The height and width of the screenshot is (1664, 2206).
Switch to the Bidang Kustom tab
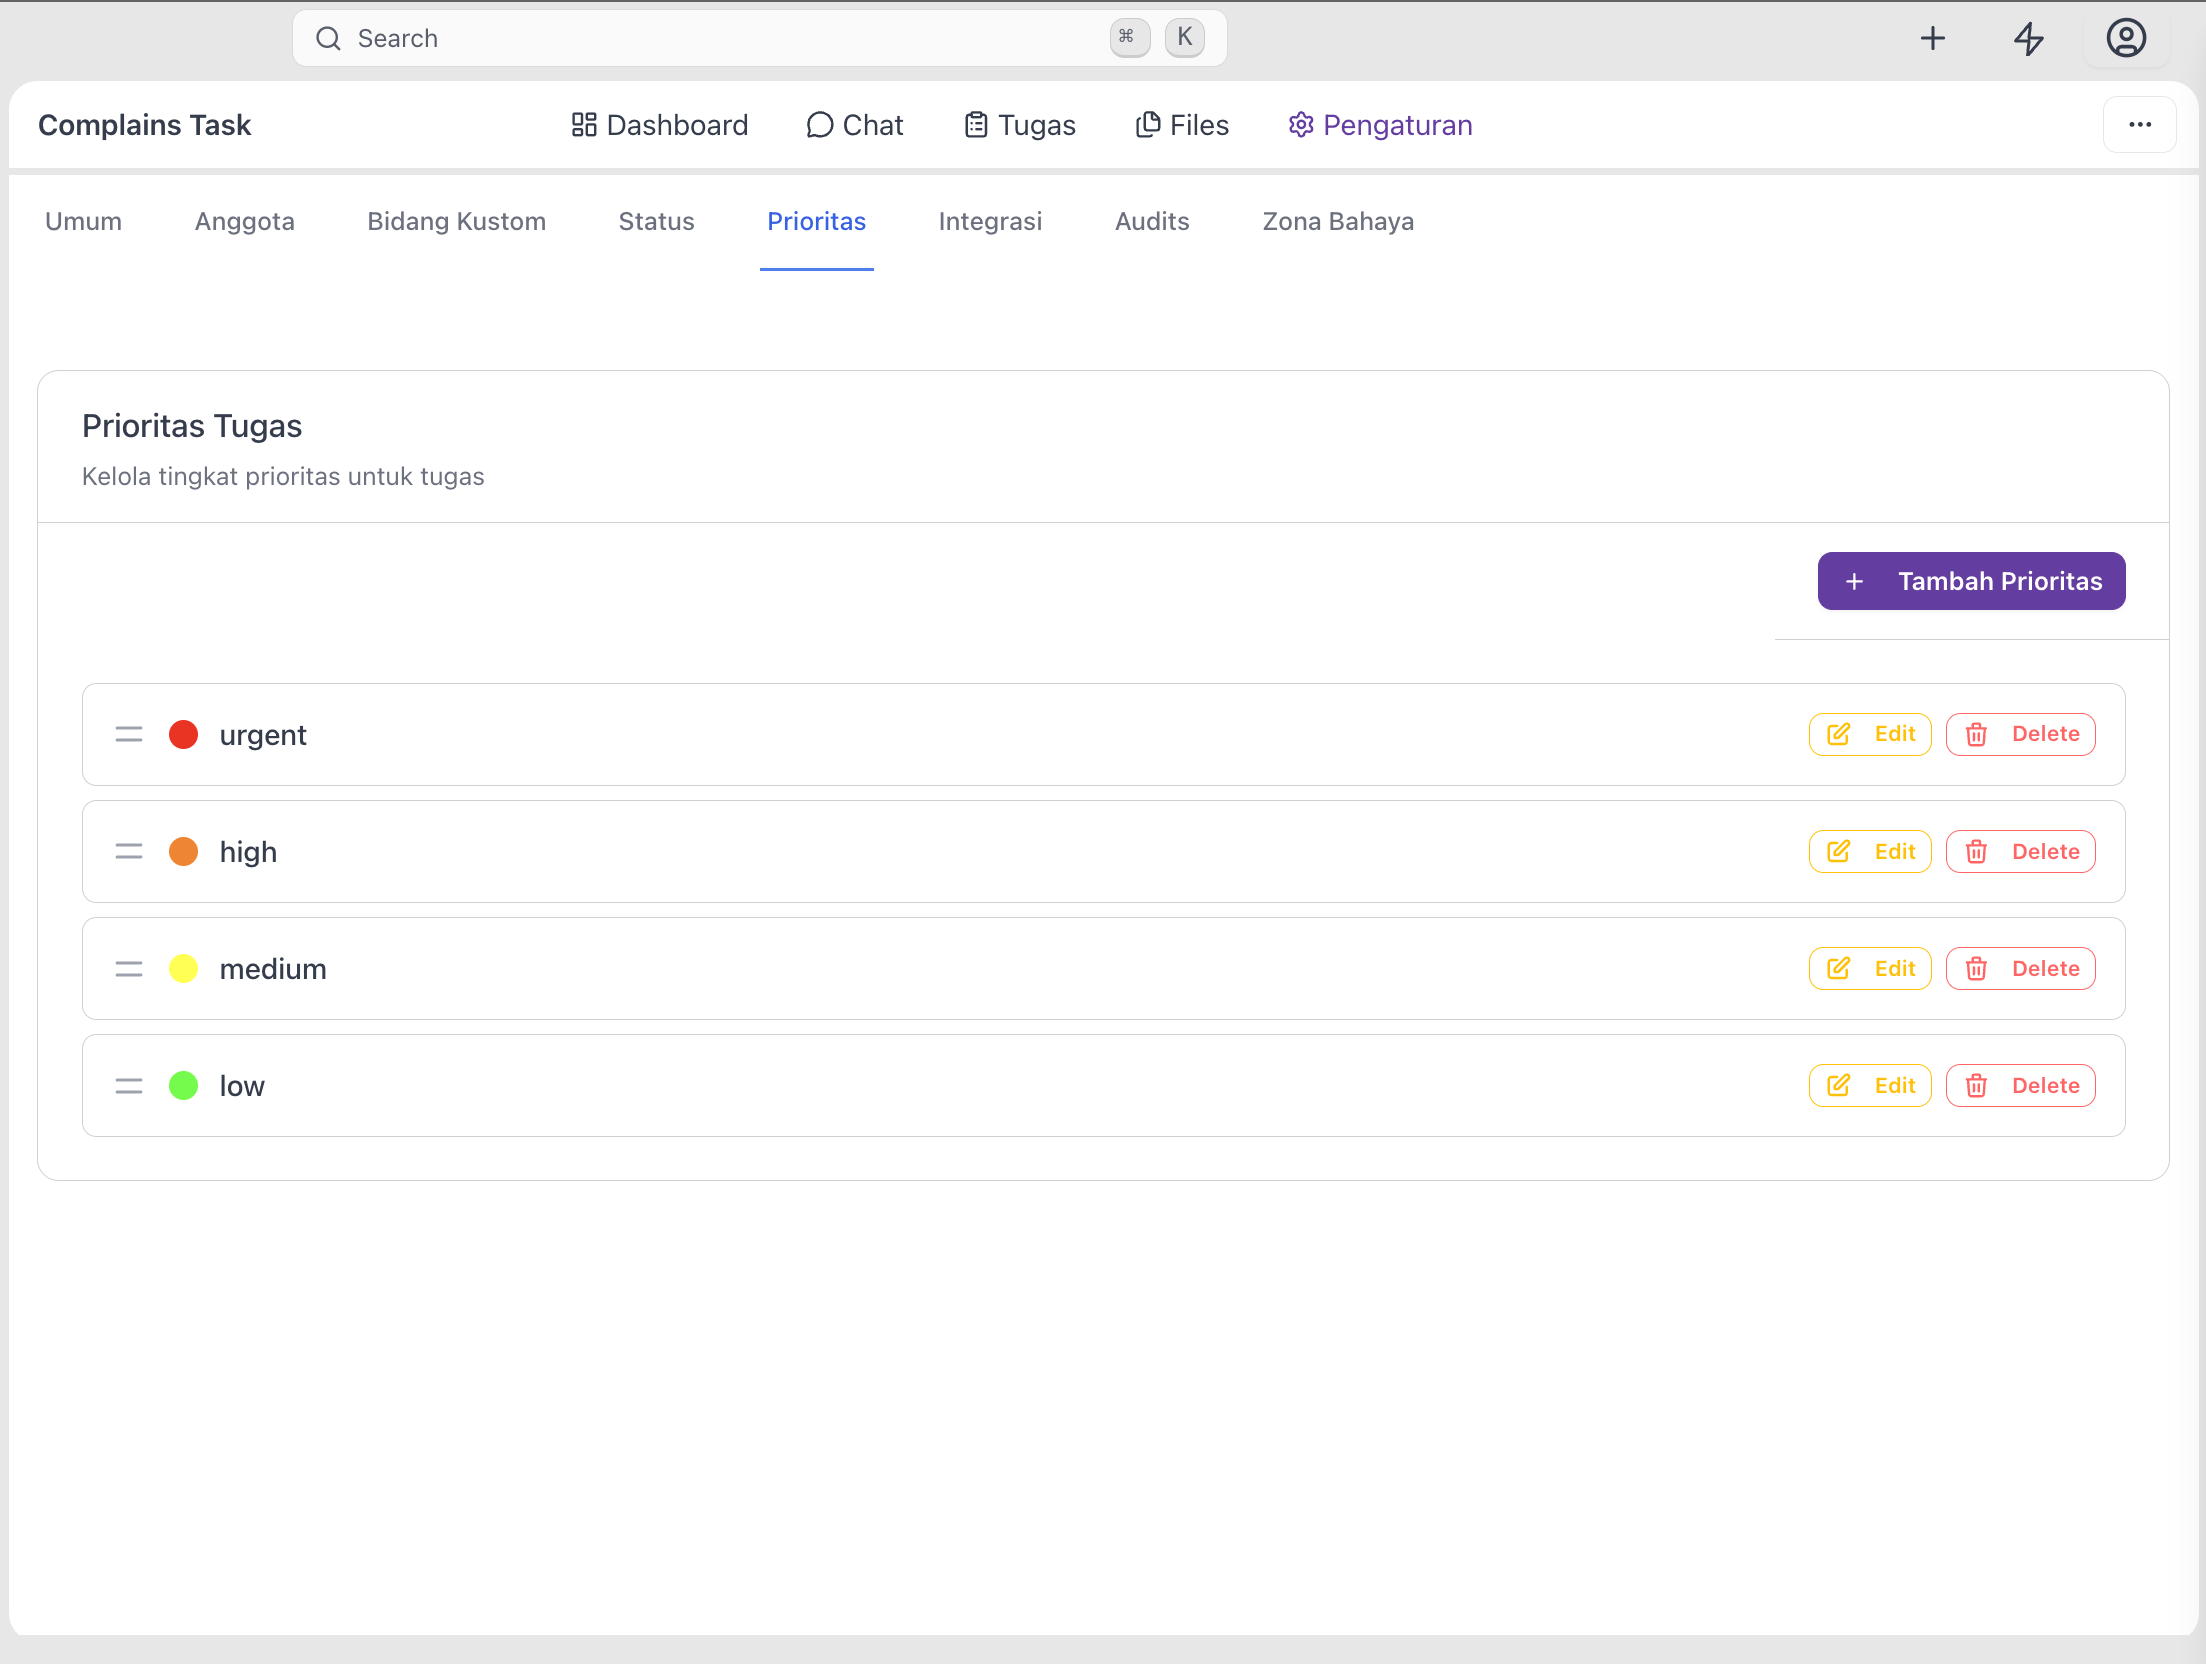456,221
